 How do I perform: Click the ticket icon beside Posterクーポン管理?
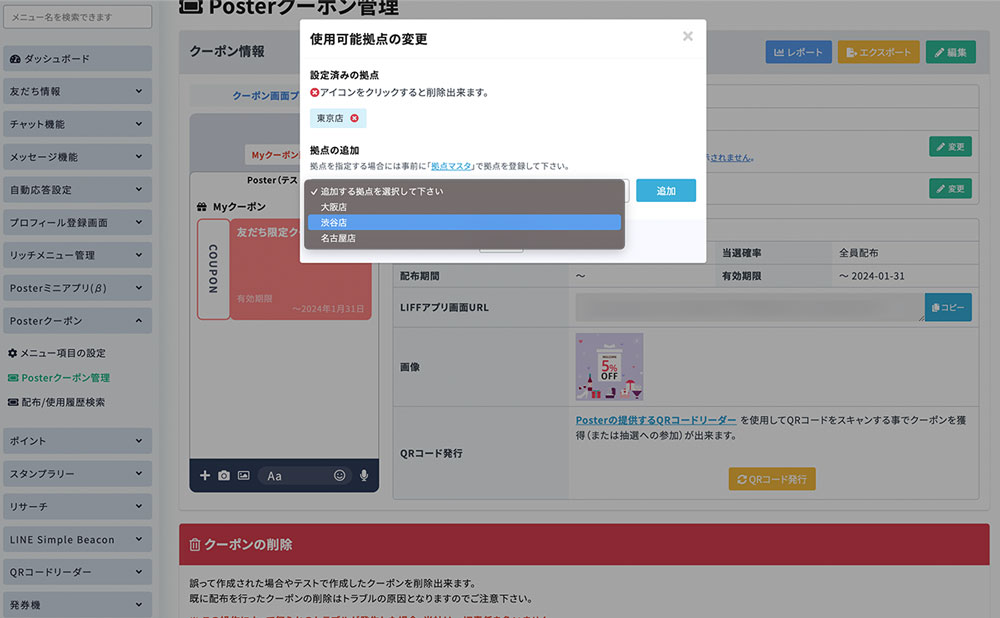pyautogui.click(x=13, y=378)
